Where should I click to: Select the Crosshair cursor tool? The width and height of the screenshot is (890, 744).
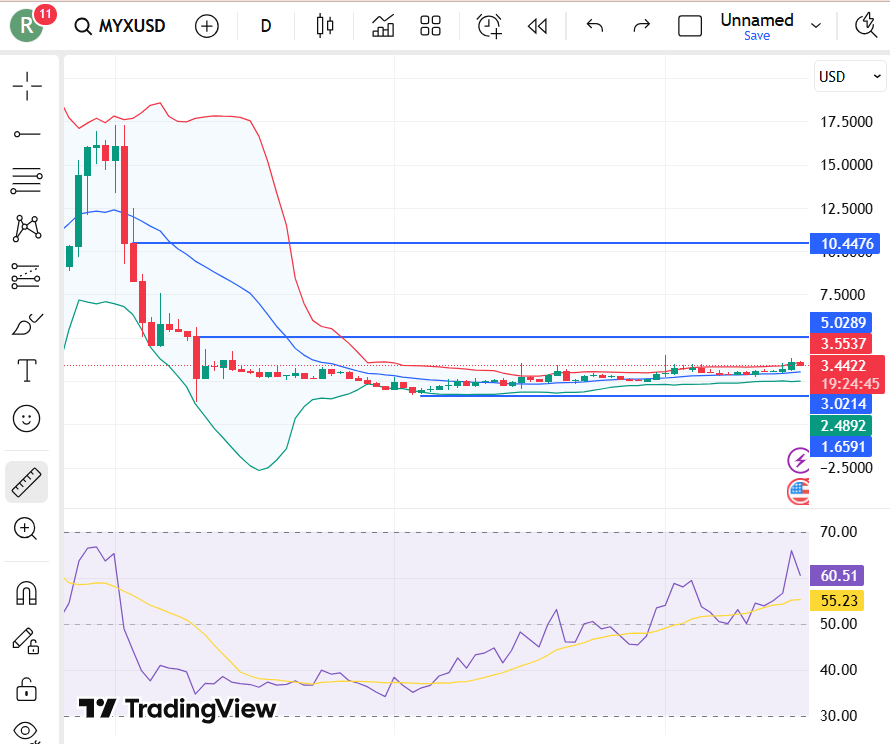[x=27, y=86]
